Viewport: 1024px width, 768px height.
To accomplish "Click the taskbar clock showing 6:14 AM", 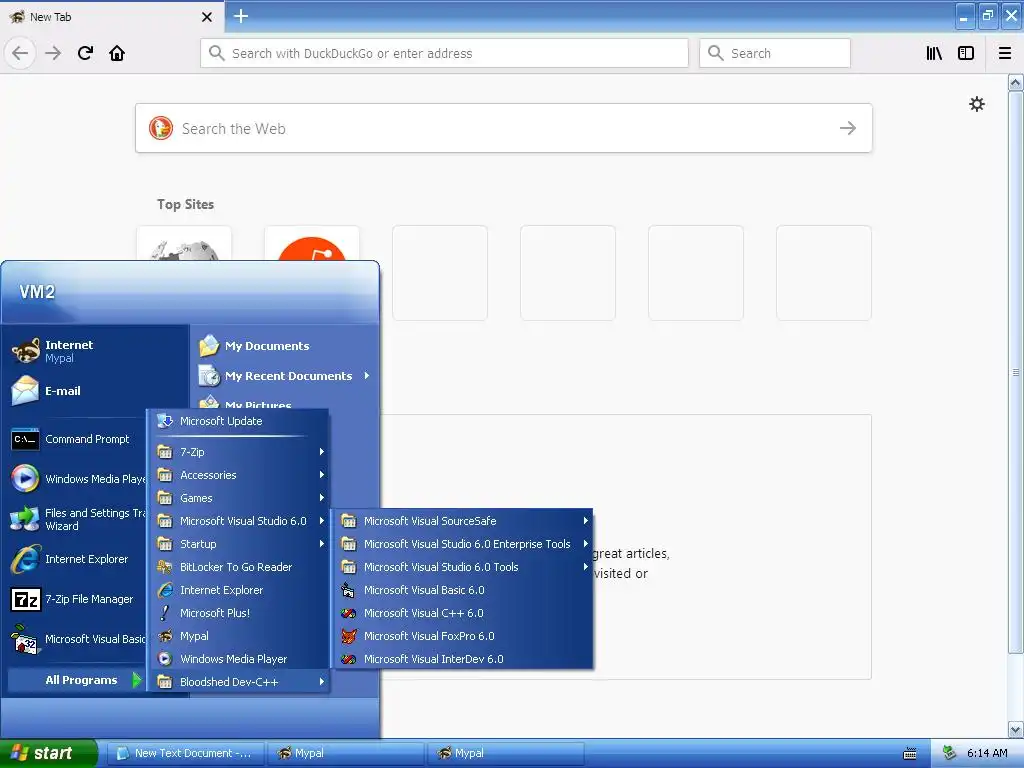I will pyautogui.click(x=987, y=753).
